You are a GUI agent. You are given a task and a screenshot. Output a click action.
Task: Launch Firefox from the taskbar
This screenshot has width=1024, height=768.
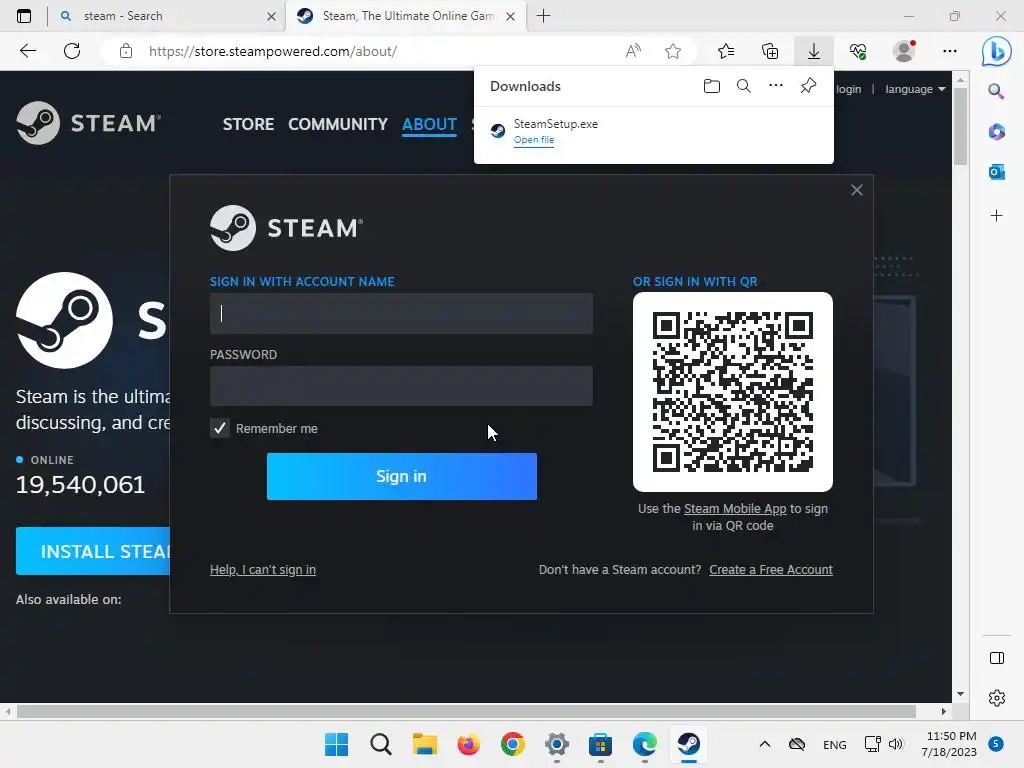coord(468,744)
